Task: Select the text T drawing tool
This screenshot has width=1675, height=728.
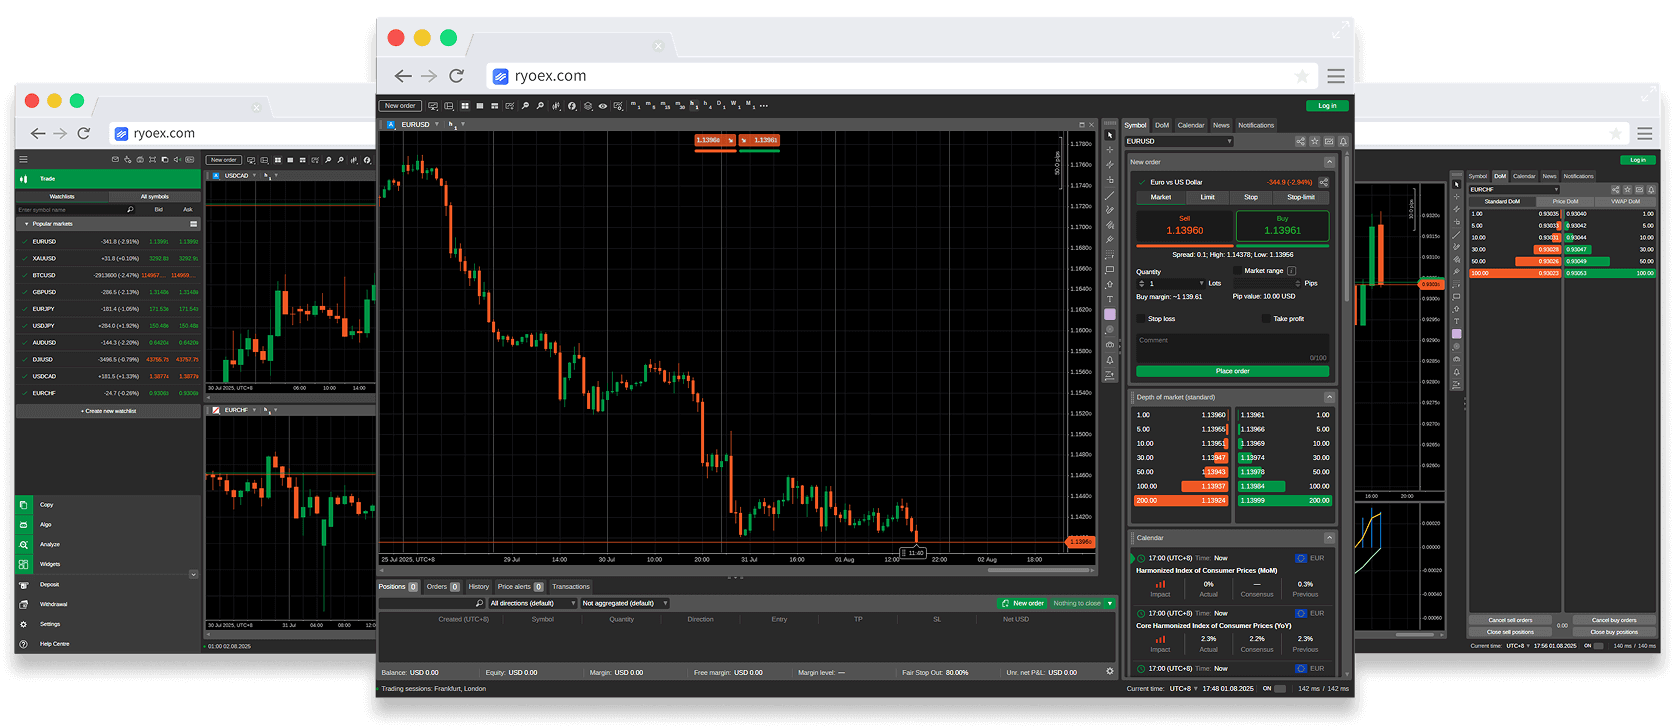Action: click(1110, 299)
